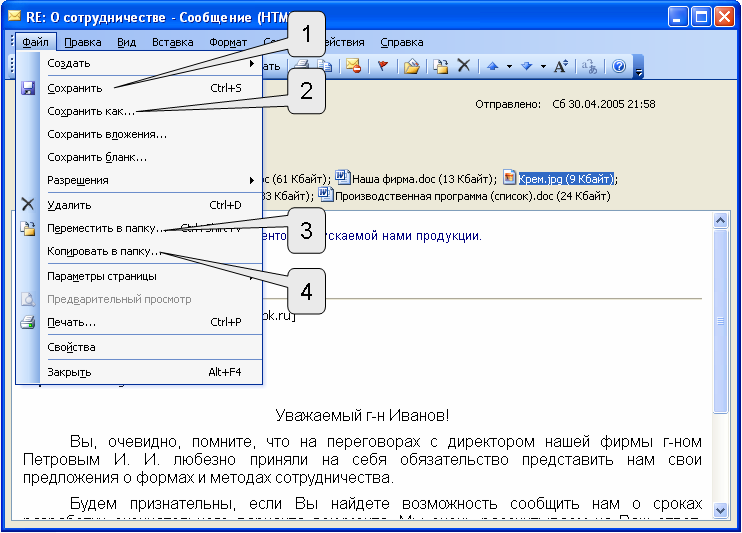Click the greeting Уважаемый г-н Иванов!
742x533 pixels.
pyautogui.click(x=362, y=416)
